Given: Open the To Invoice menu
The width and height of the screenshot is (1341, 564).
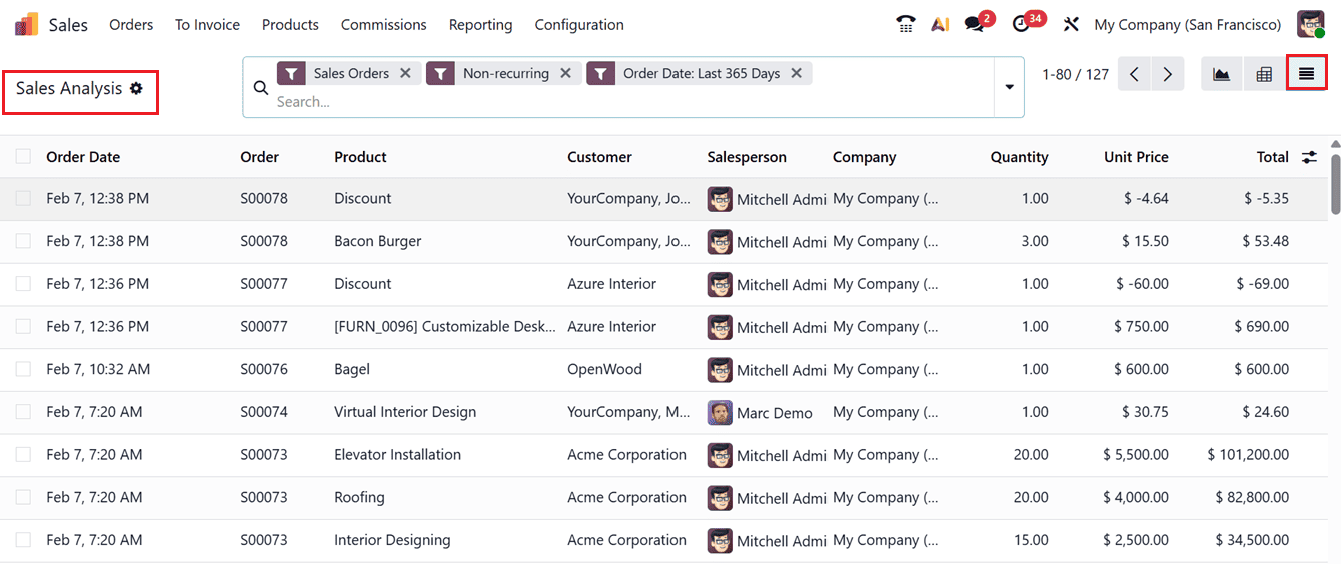Looking at the screenshot, I should (207, 24).
